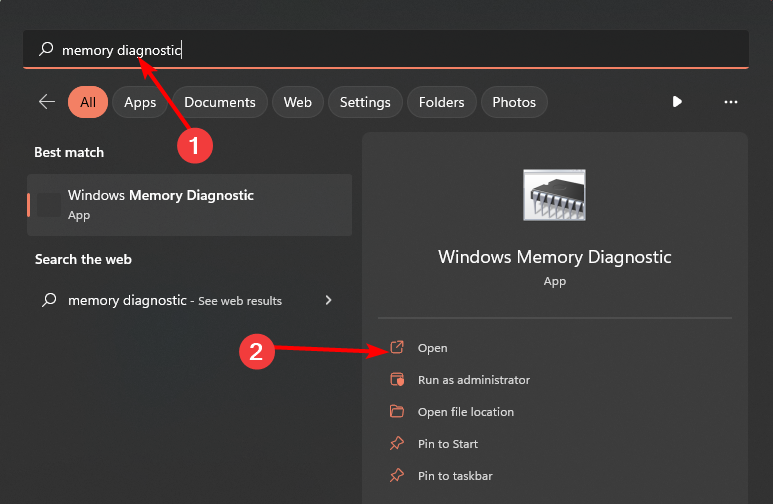Expand memory diagnostic web results chevron
This screenshot has height=504, width=773.
329,300
